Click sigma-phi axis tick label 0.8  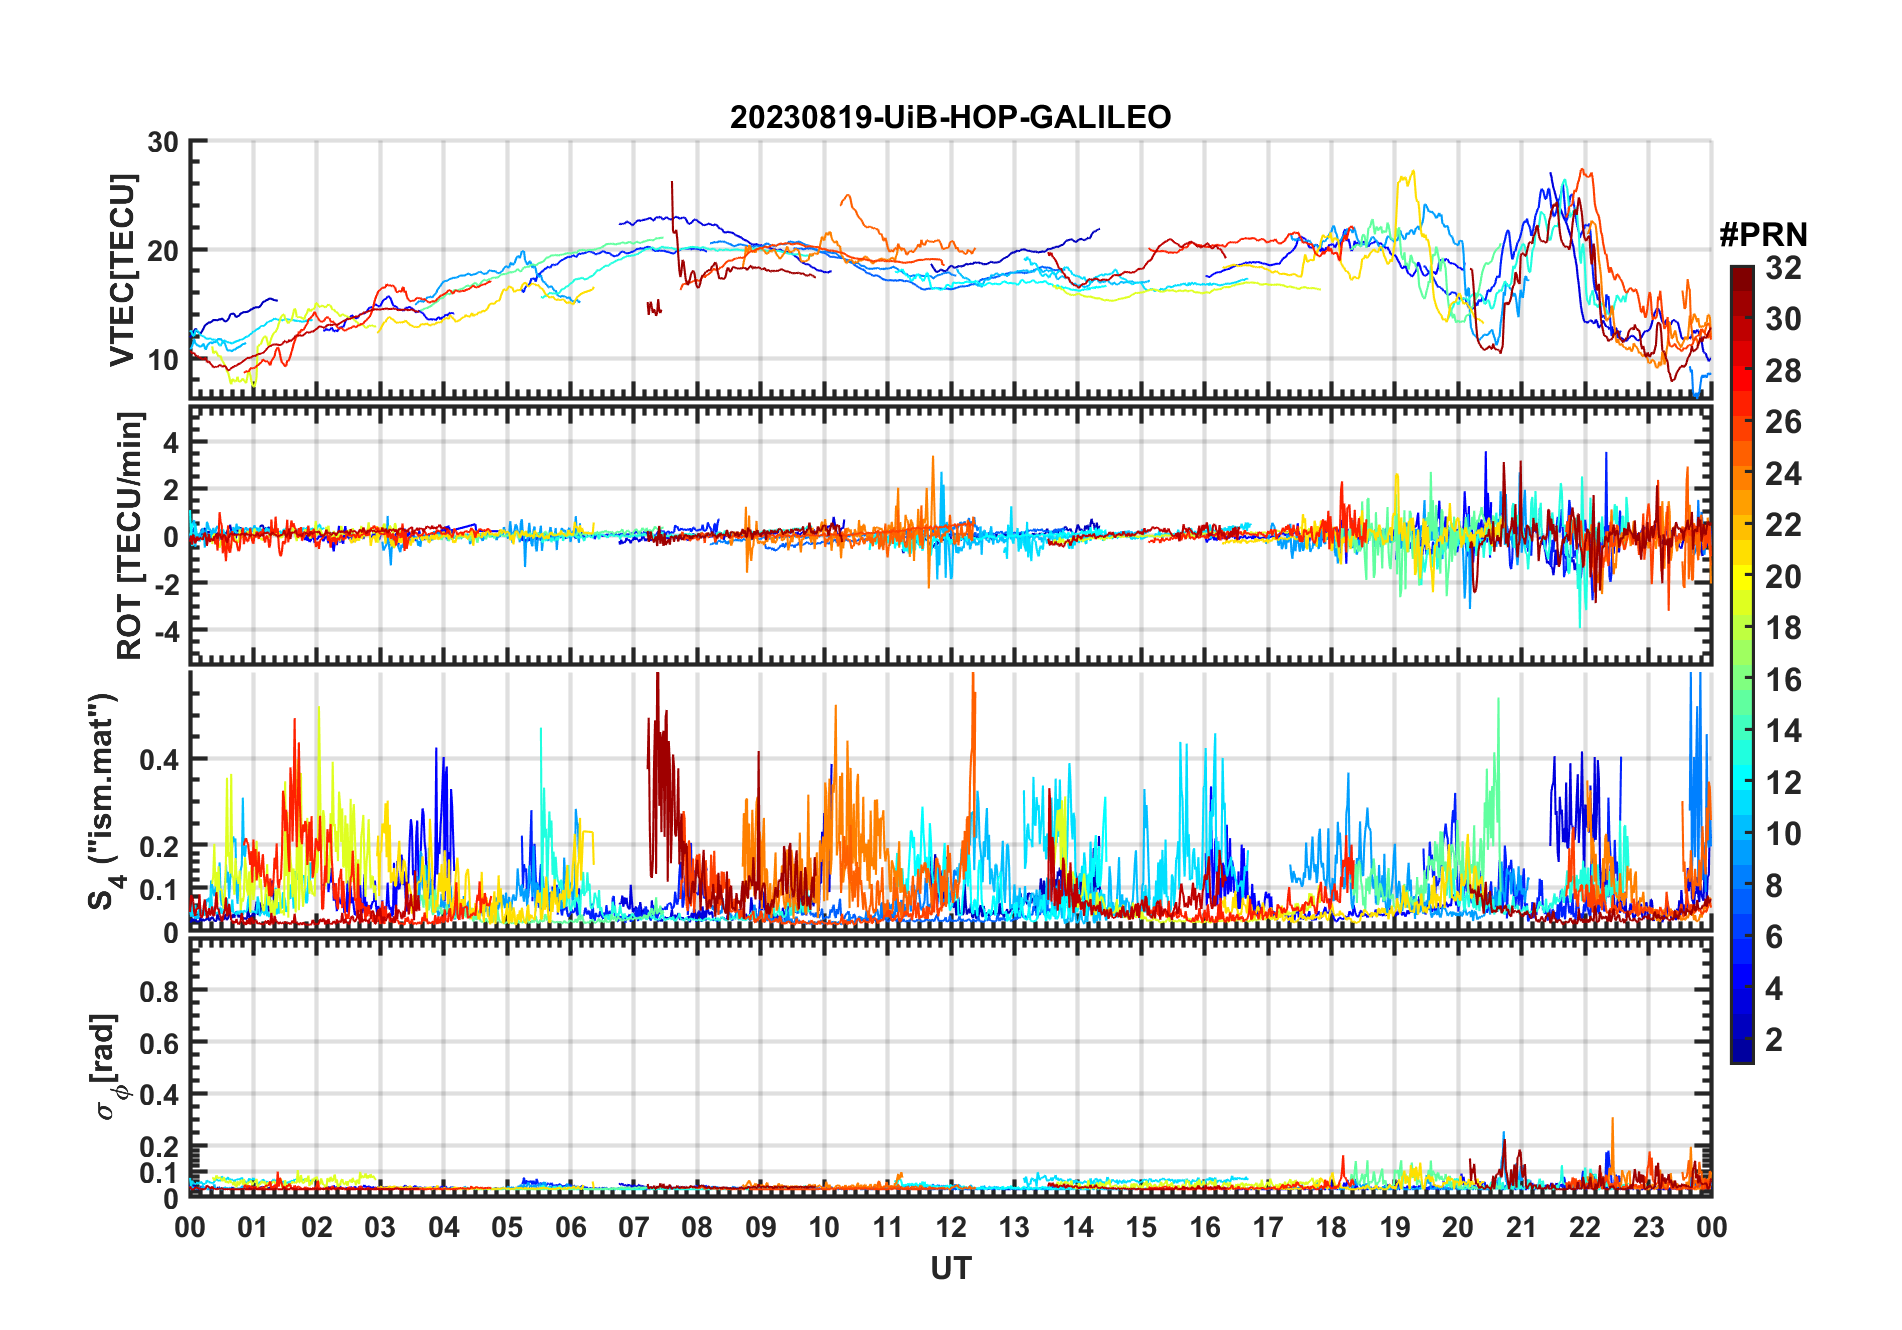click(x=159, y=991)
